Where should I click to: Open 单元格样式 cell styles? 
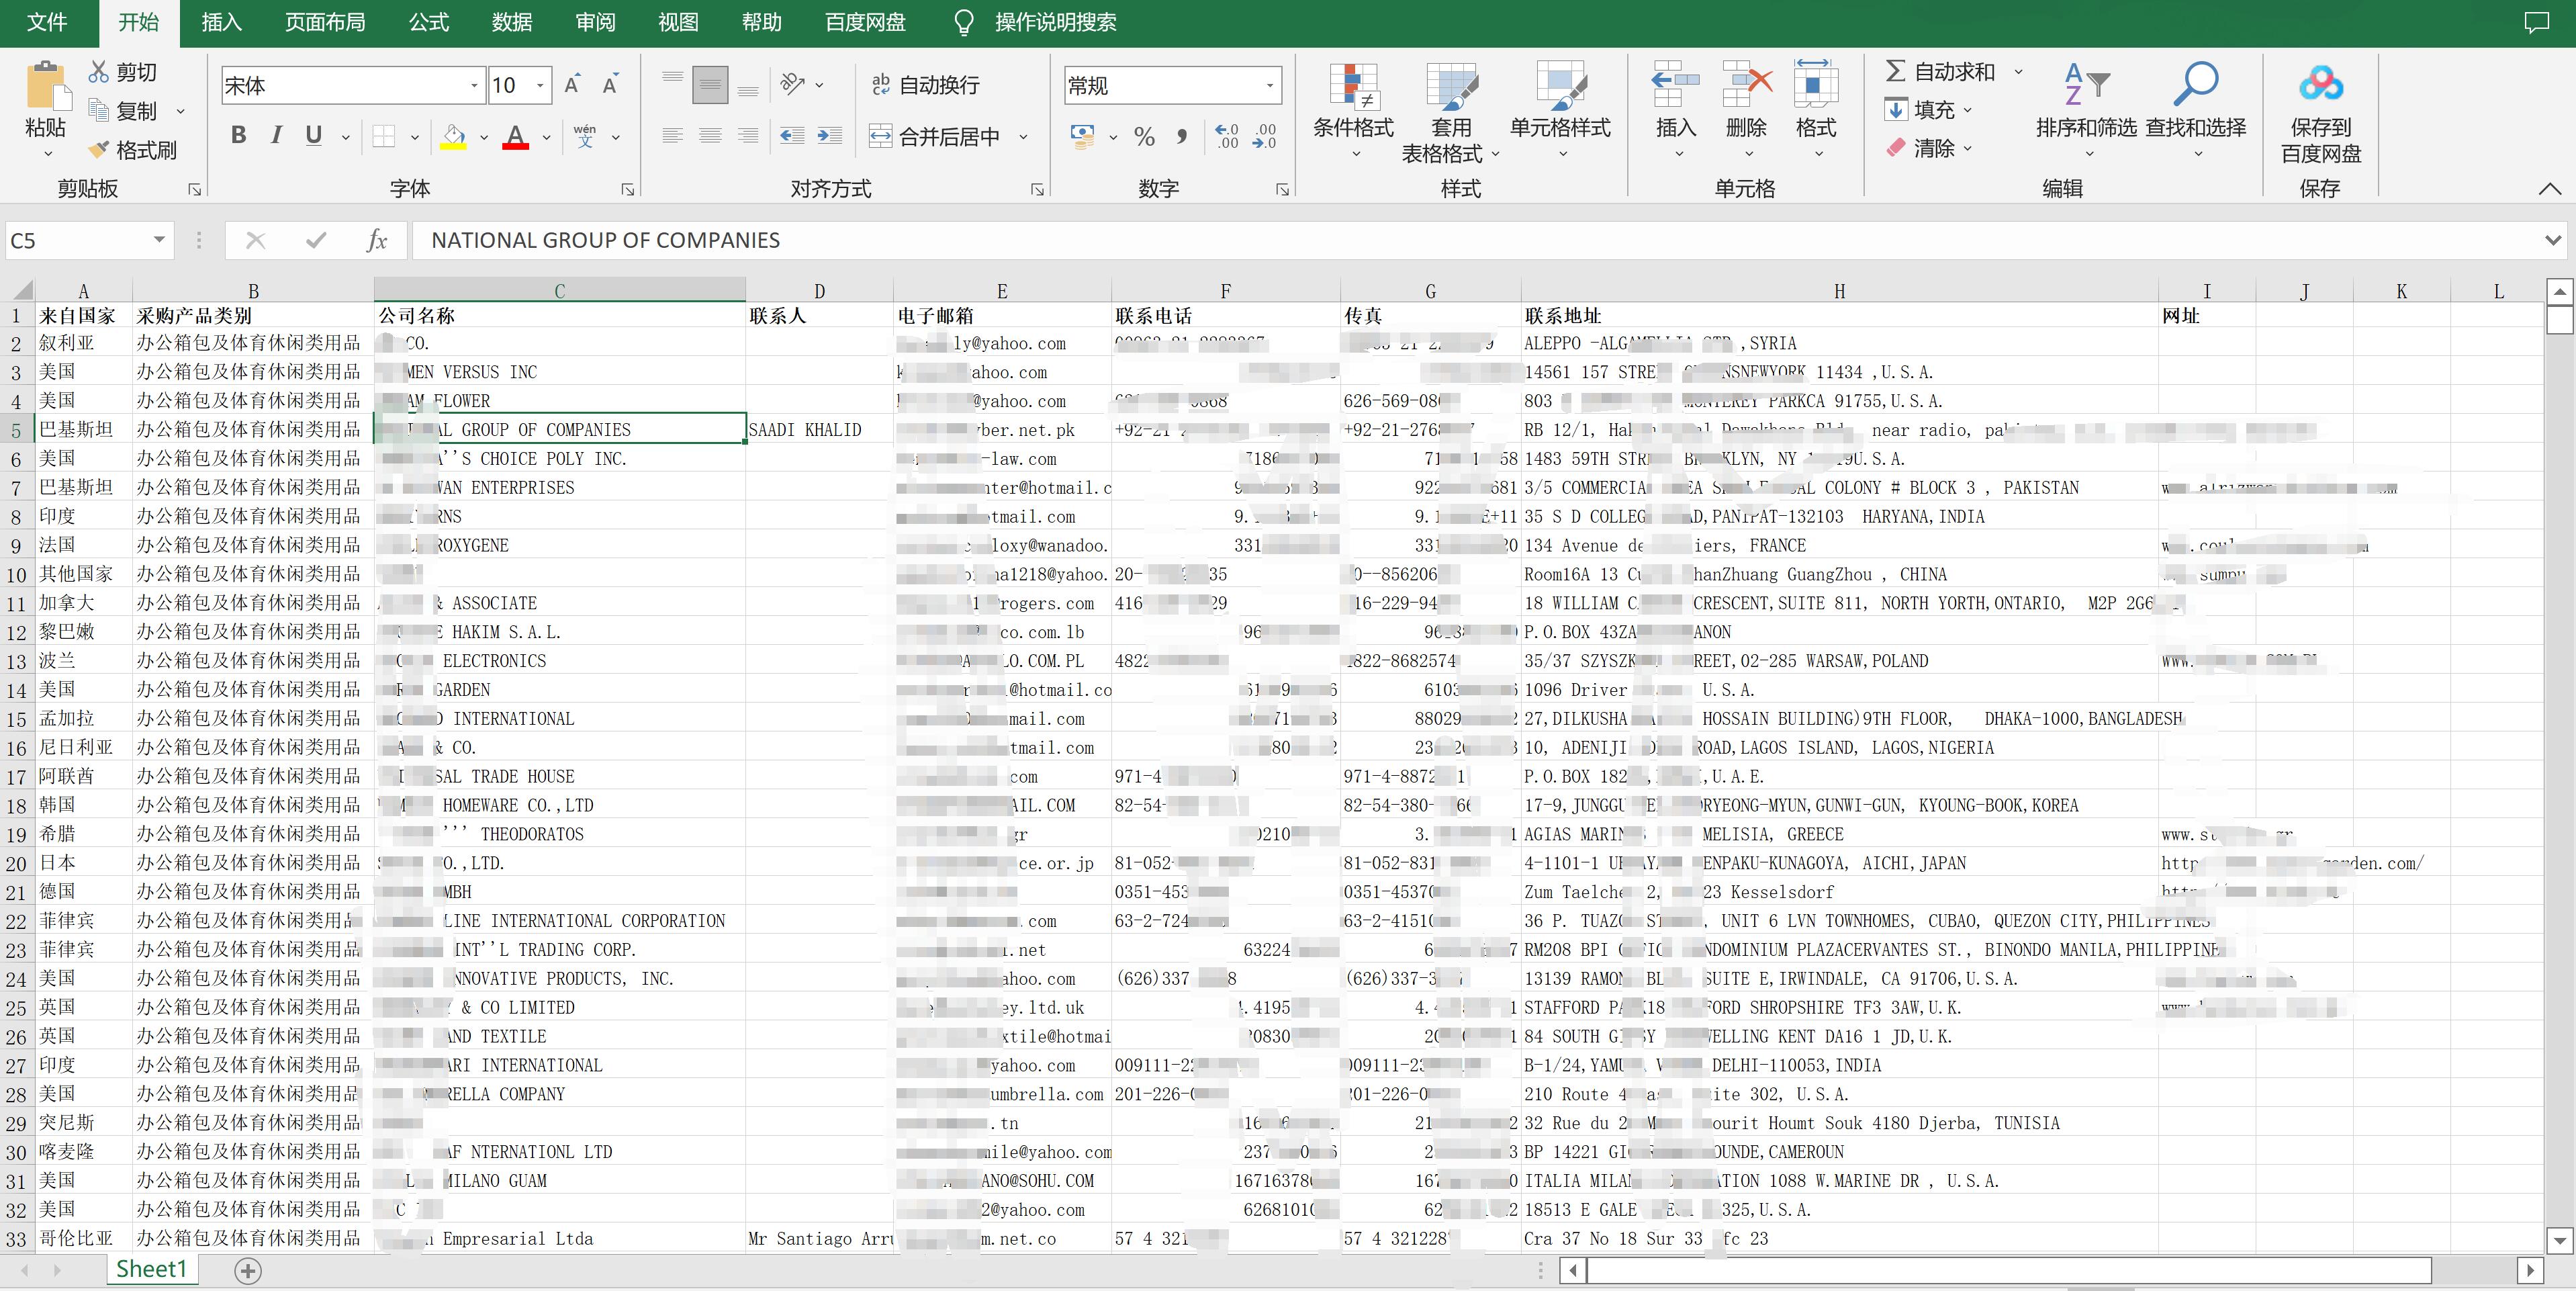point(1560,110)
